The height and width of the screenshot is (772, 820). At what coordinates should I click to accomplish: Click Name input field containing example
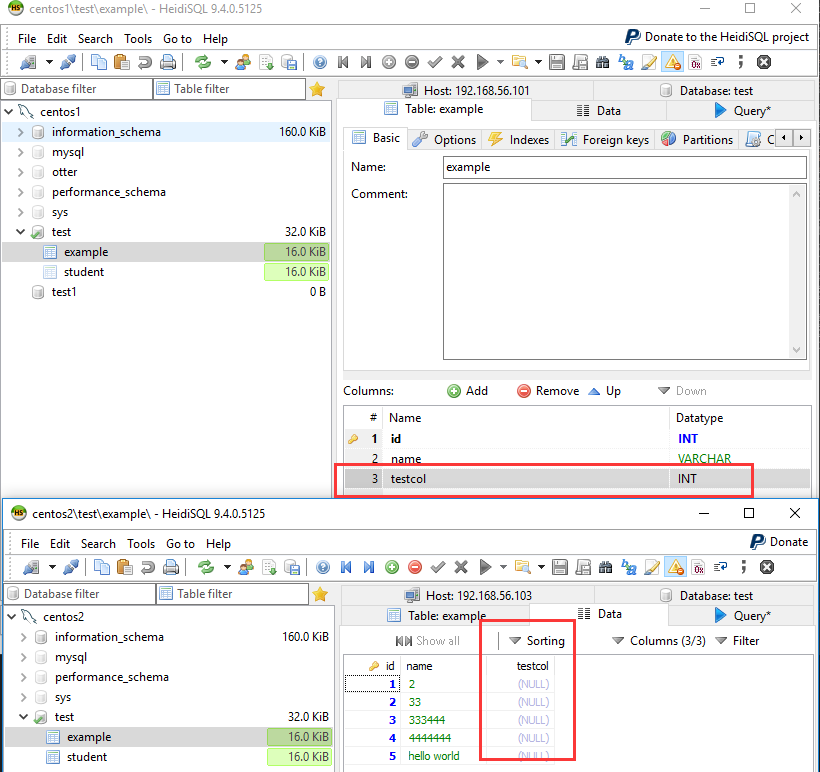pos(624,167)
